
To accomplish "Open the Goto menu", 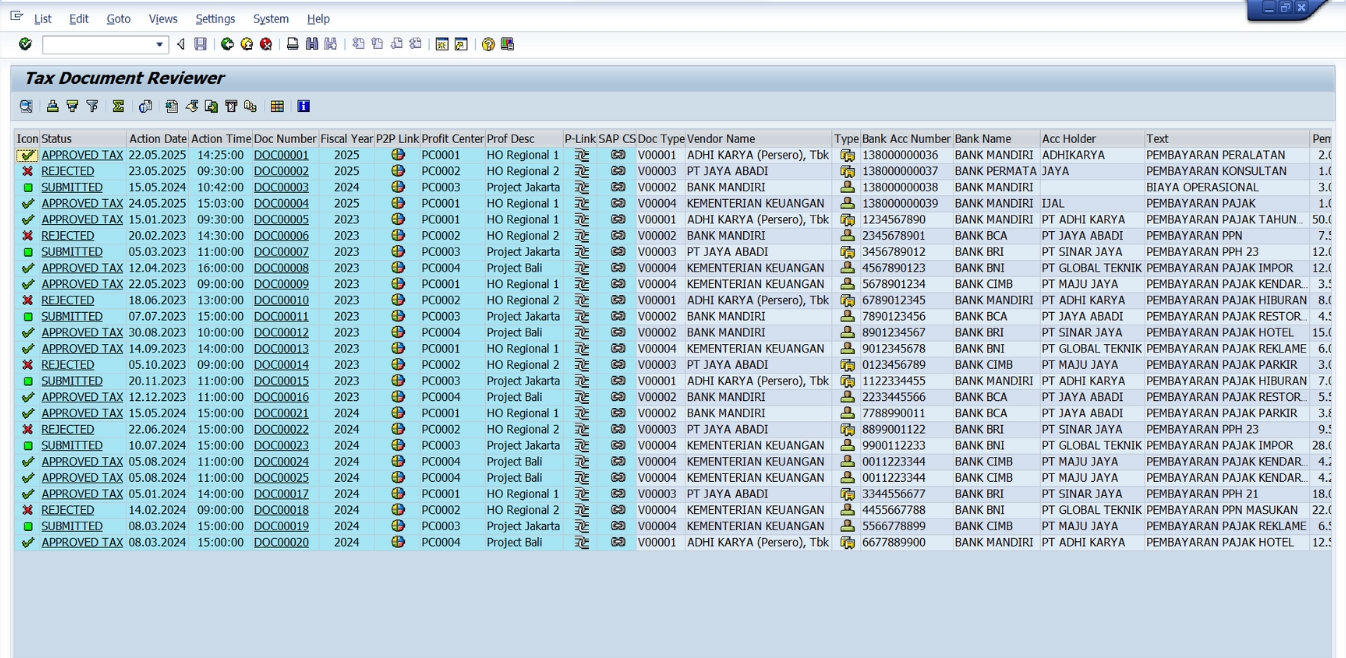I will tap(118, 19).
